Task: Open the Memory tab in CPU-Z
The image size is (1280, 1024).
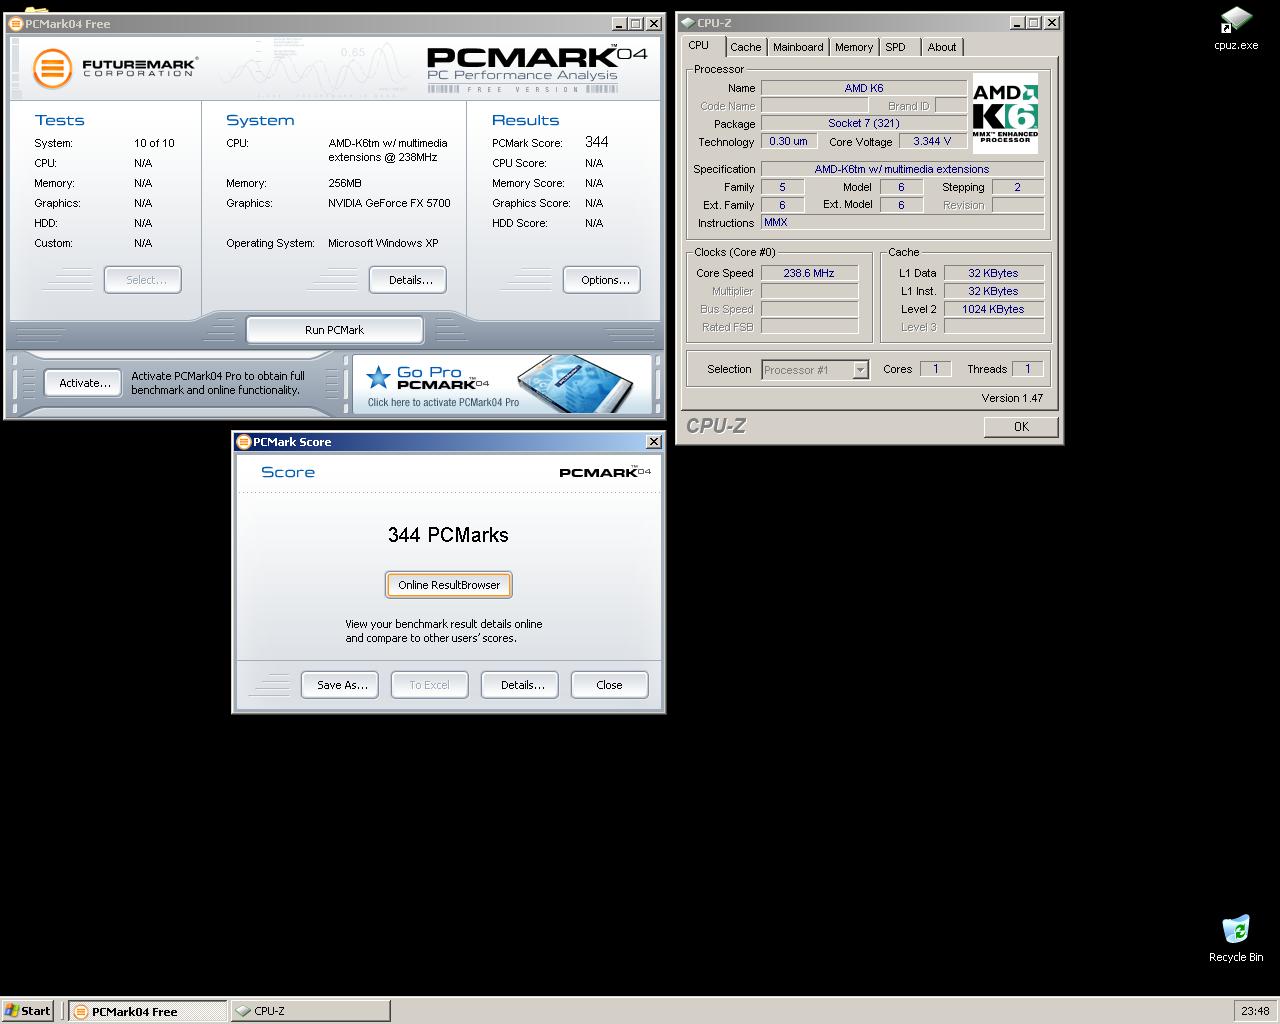Action: click(x=854, y=47)
